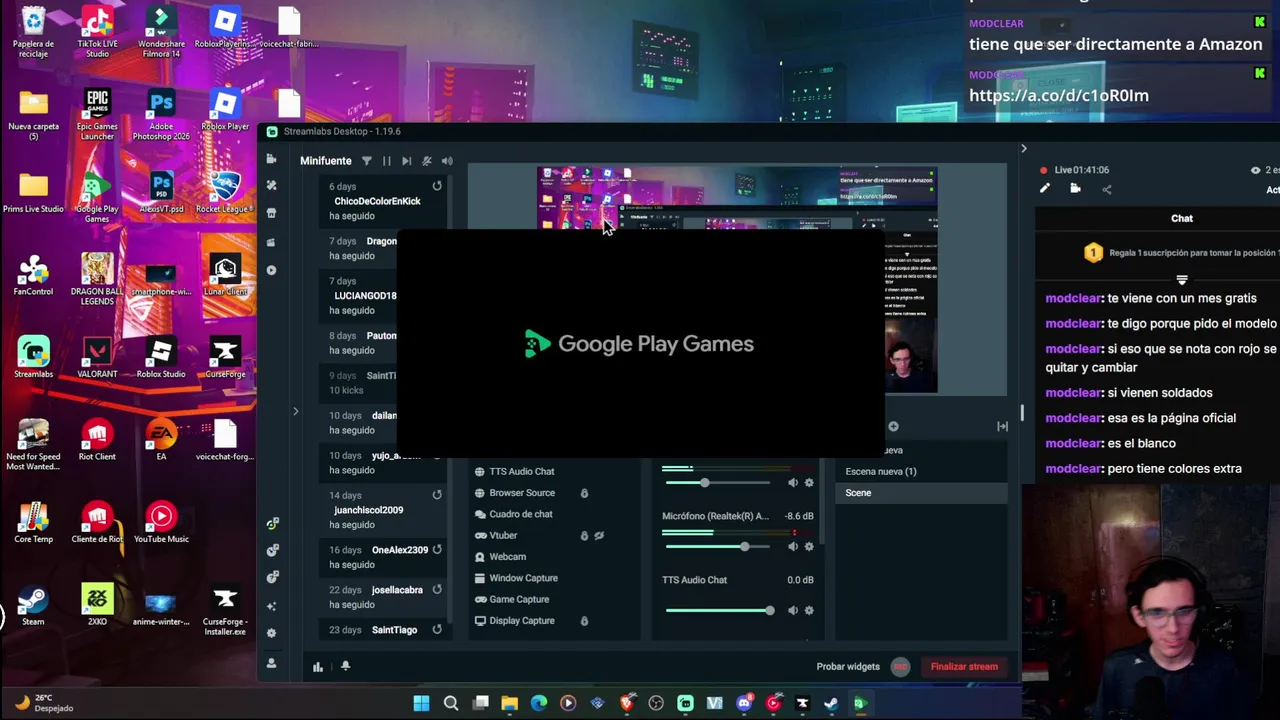The width and height of the screenshot is (1280, 720).
Task: Mute the Micrófono (Realtek) audio source
Action: point(793,547)
